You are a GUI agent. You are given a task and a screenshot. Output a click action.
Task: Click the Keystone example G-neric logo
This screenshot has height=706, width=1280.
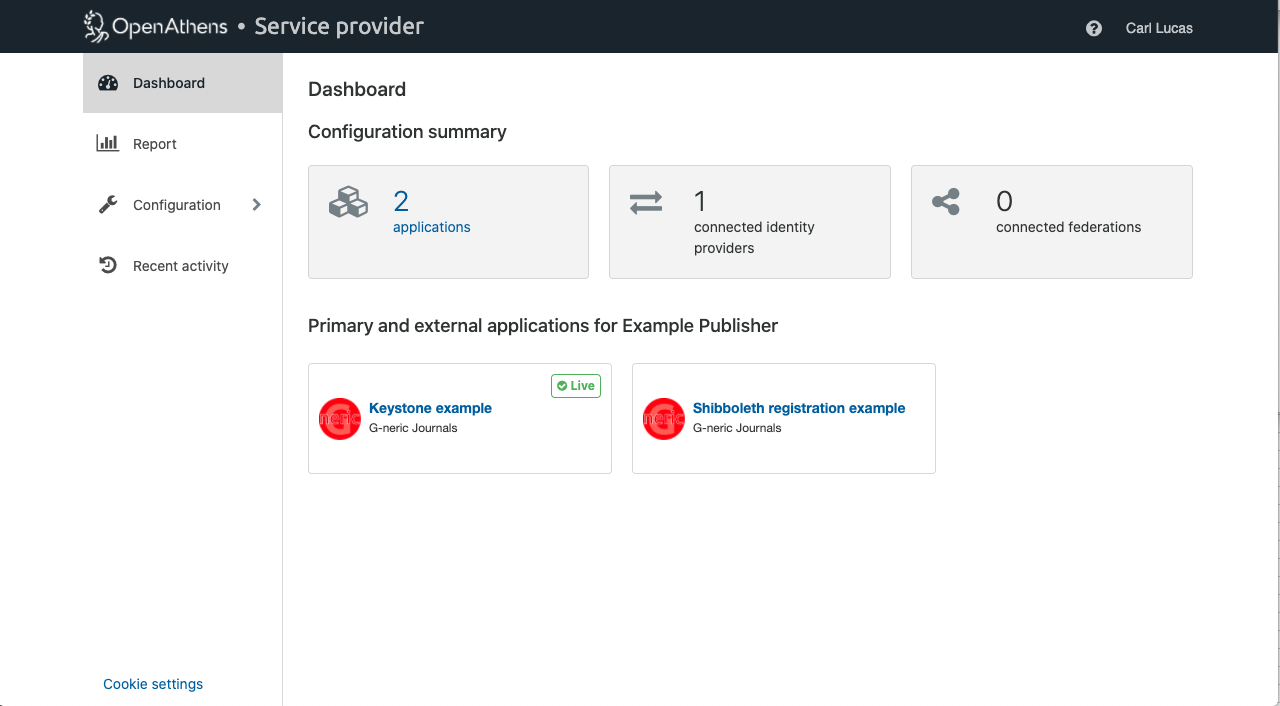[x=340, y=419]
